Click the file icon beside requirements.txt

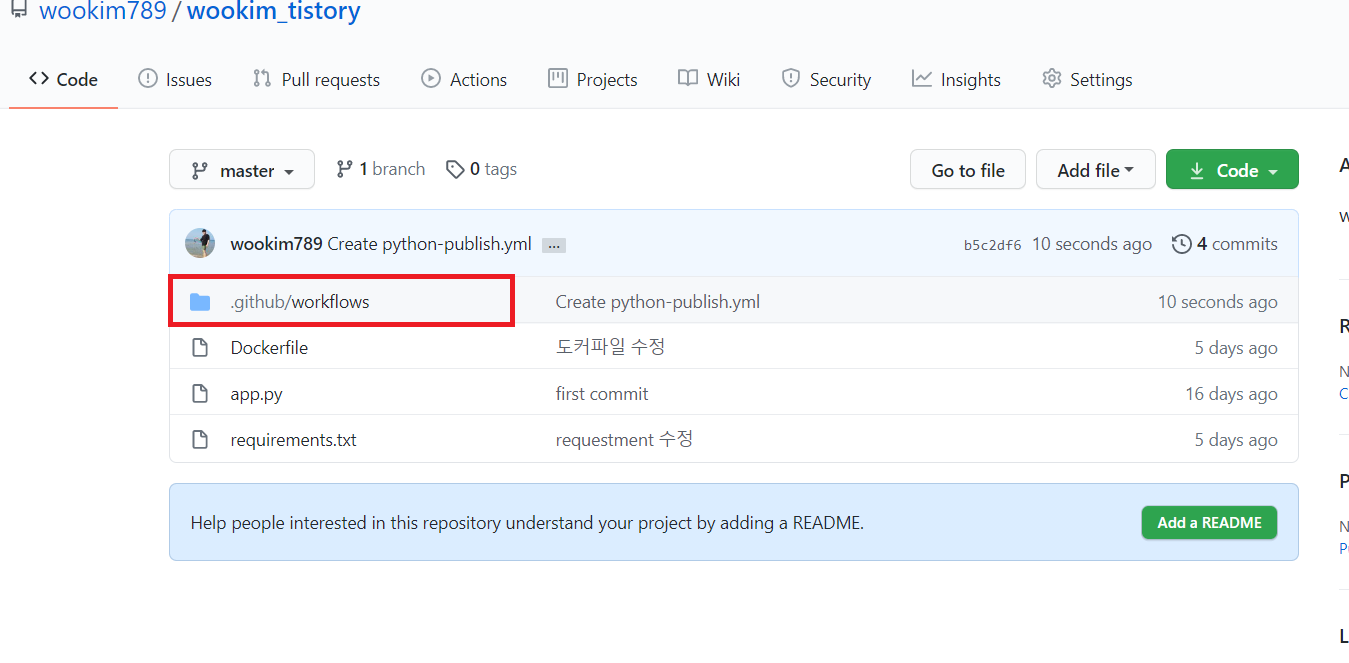point(200,440)
